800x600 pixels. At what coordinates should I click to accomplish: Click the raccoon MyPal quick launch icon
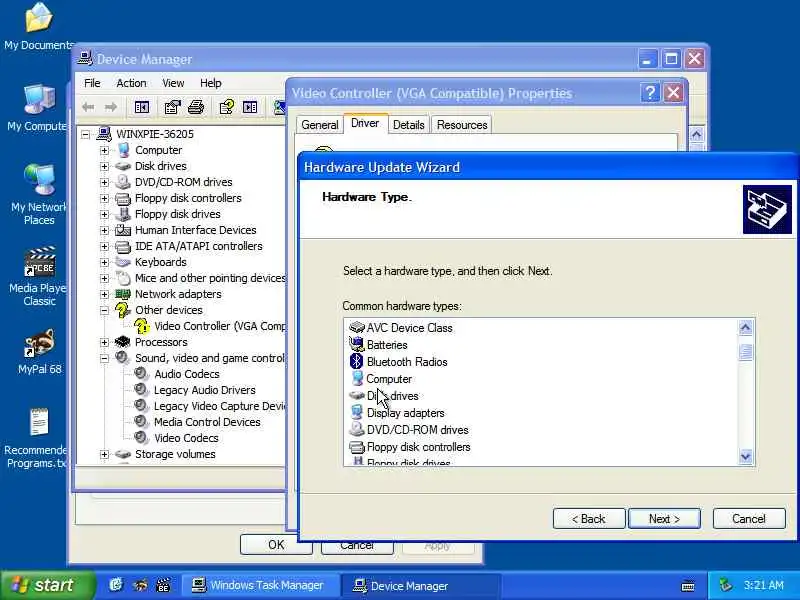click(140, 585)
